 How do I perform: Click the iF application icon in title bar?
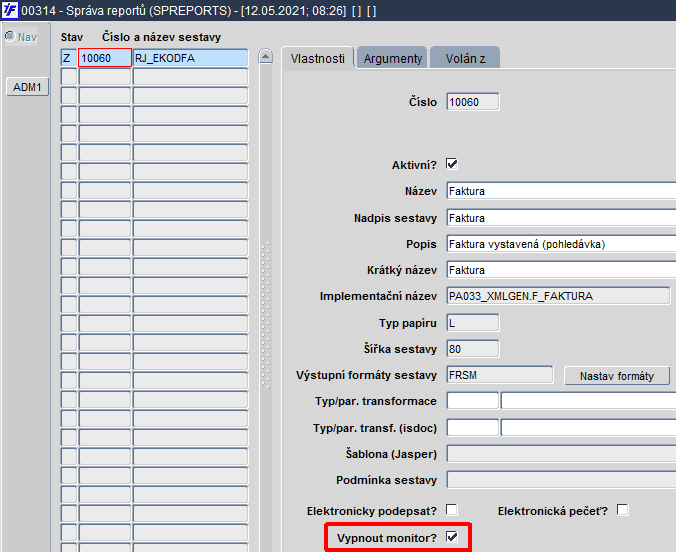[x=9, y=10]
